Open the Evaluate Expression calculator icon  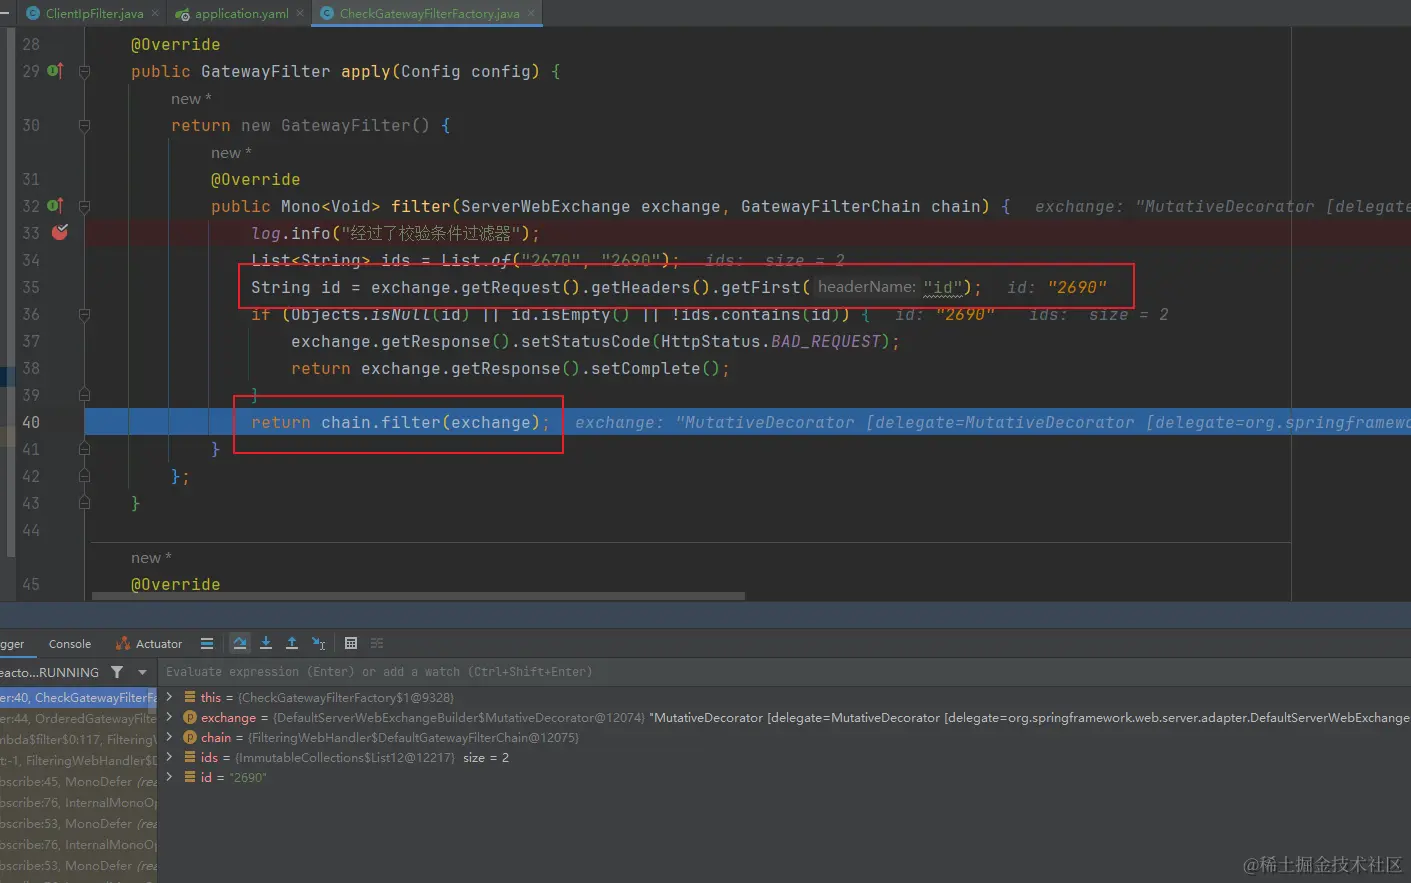pyautogui.click(x=351, y=643)
